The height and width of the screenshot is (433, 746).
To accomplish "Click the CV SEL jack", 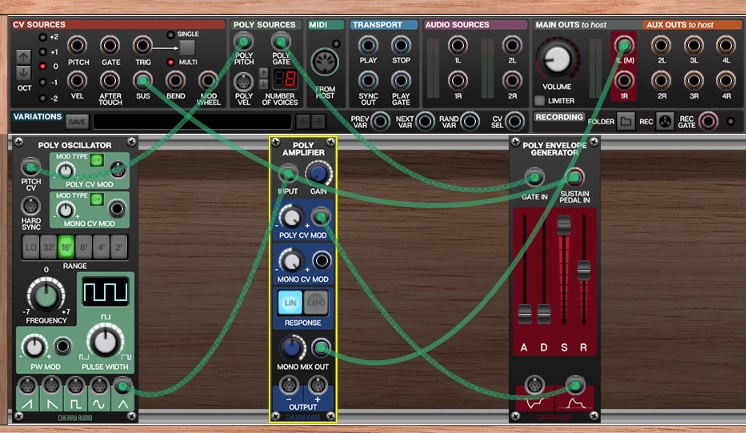I will point(514,121).
